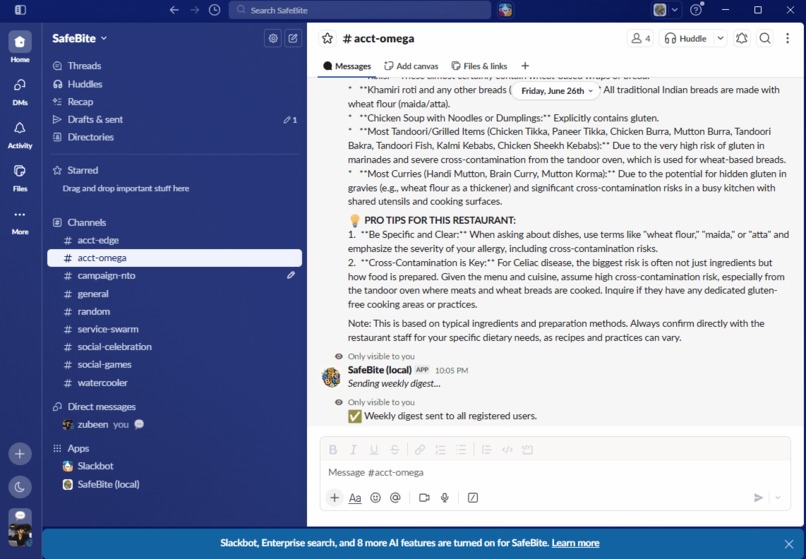Switch to the Messages tab
This screenshot has height=559, width=806.
coord(347,66)
